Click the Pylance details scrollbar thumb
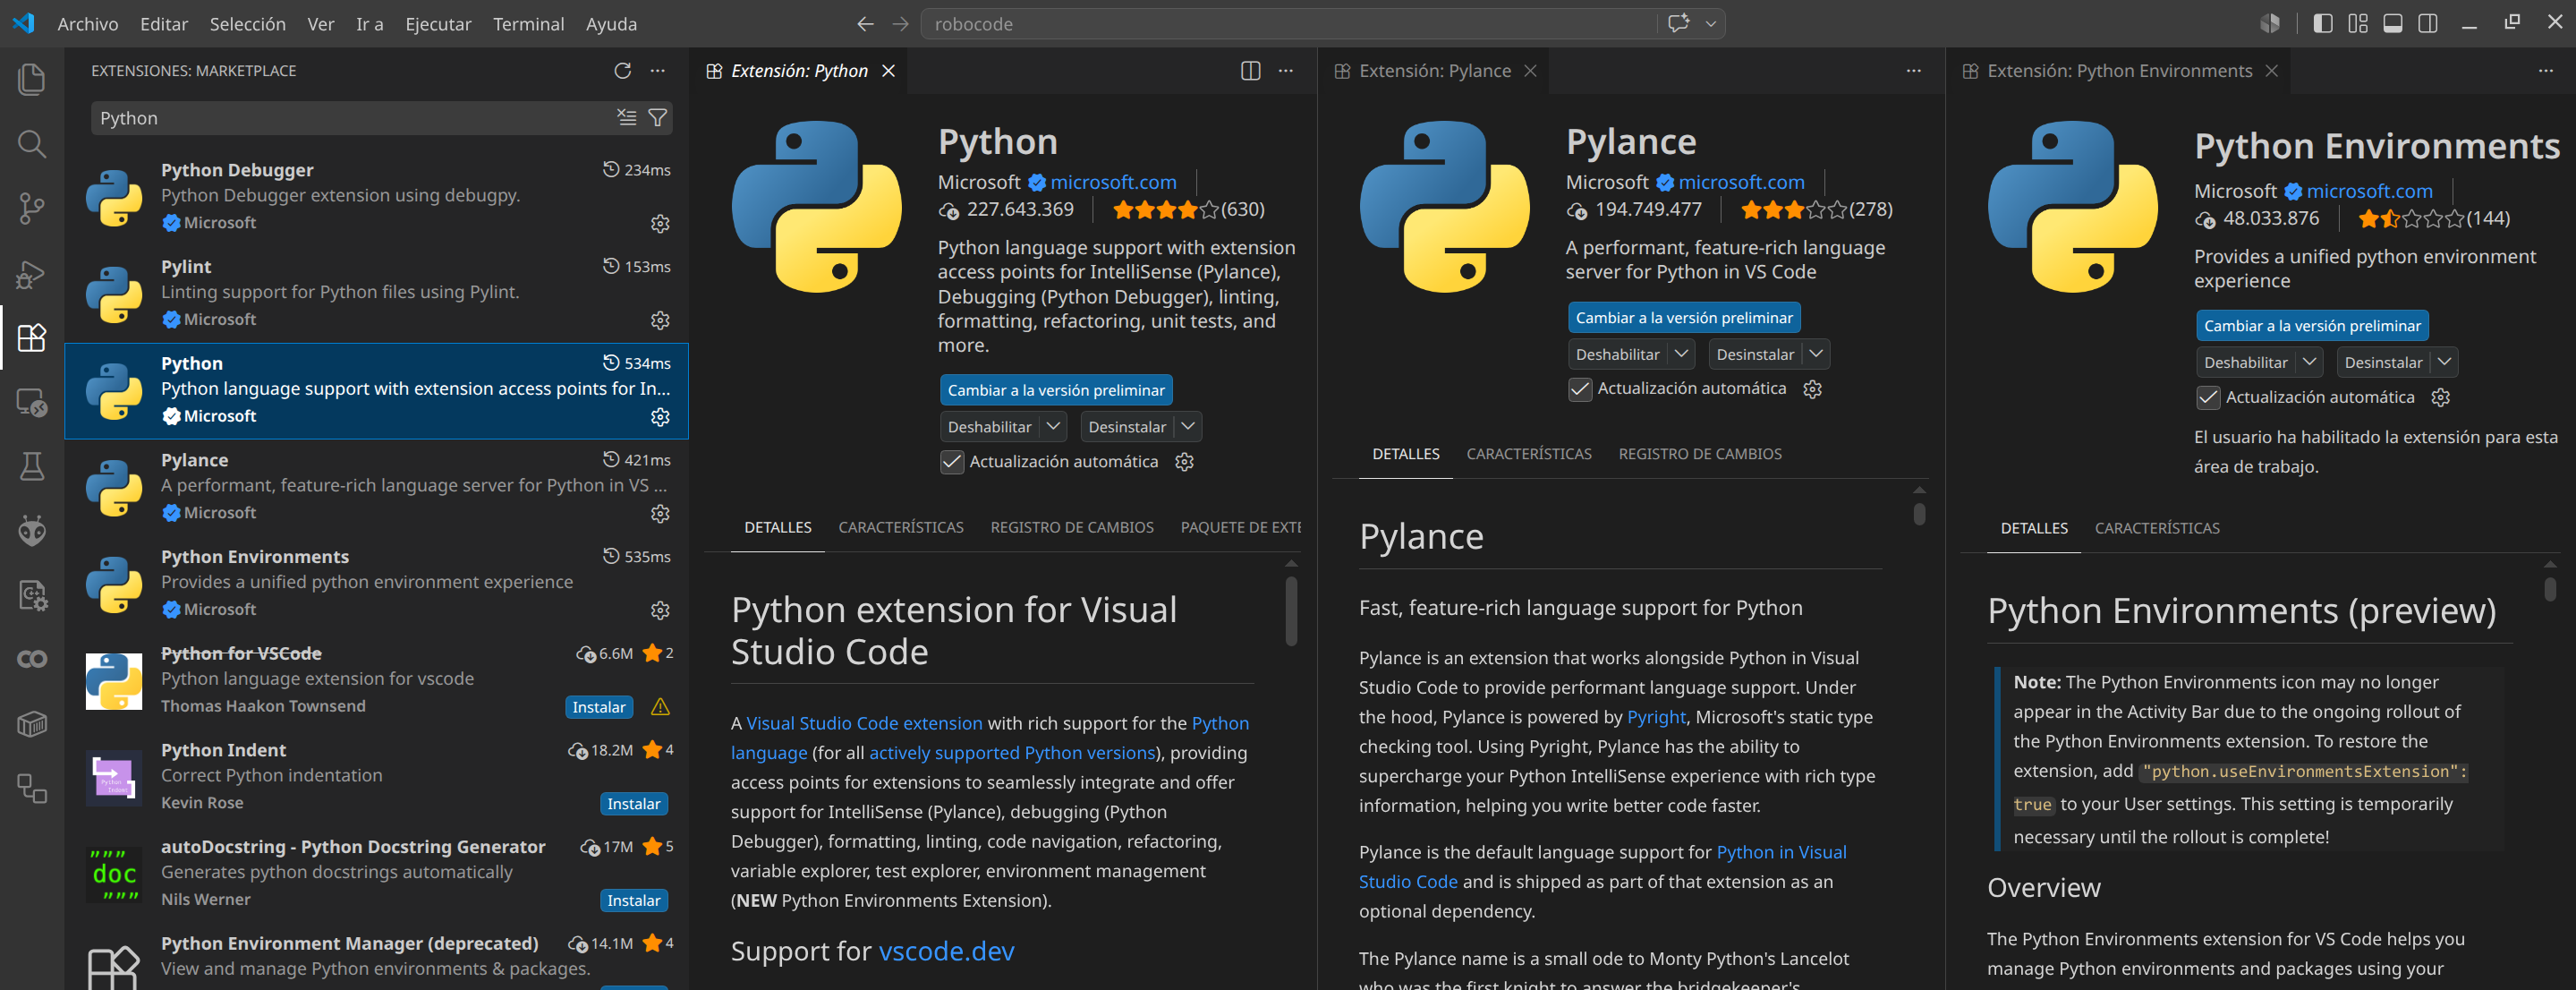Screen dimensions: 2576x990 (x=1918, y=514)
